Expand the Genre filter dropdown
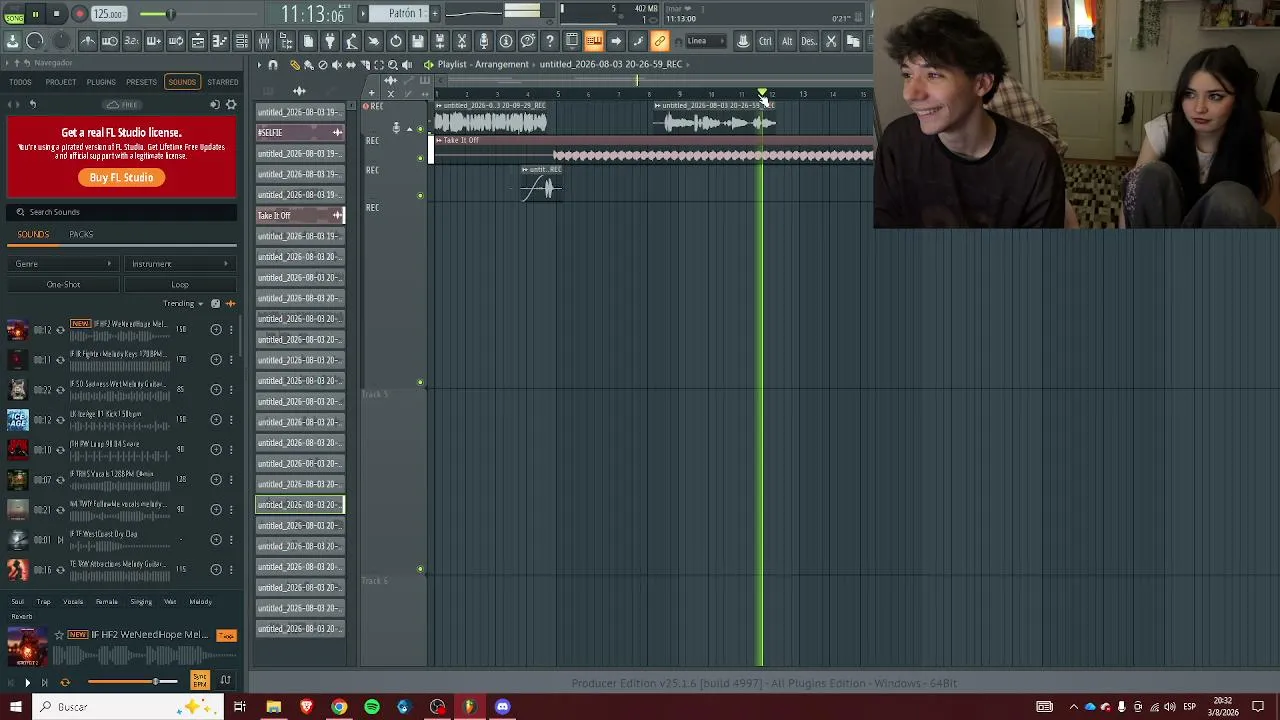Viewport: 1280px width, 720px height. tap(63, 264)
